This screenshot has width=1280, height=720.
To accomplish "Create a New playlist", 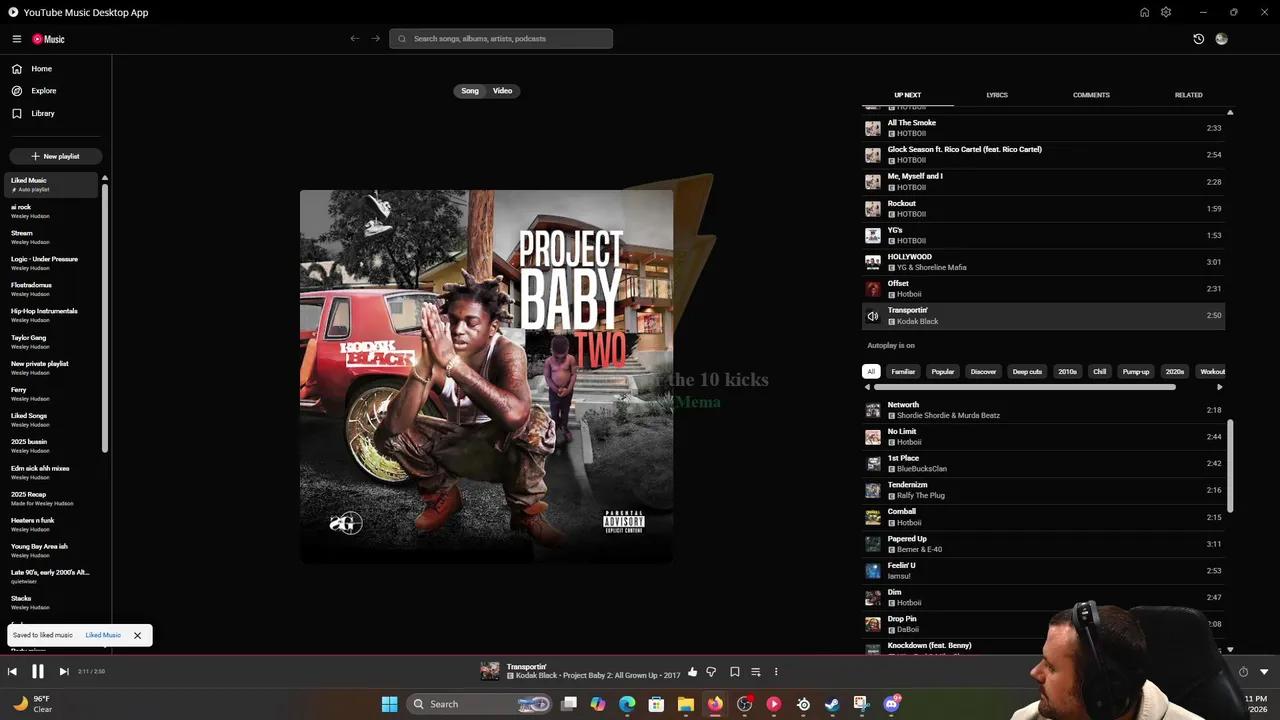I will coord(55,156).
